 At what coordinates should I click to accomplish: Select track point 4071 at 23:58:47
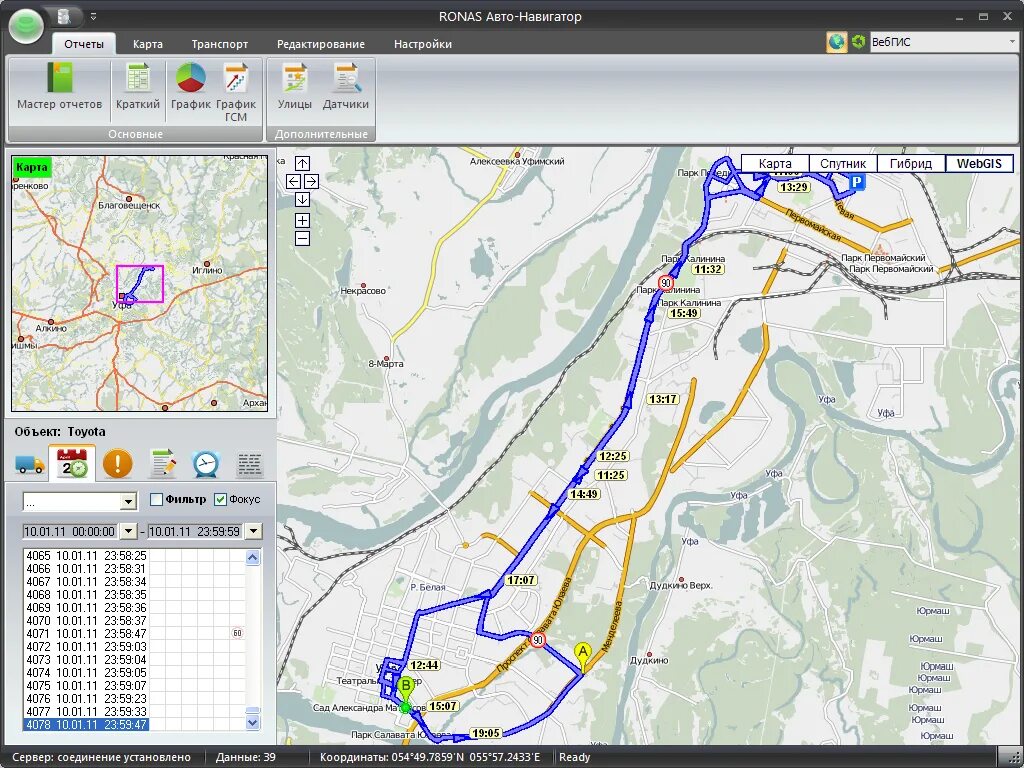pos(86,633)
